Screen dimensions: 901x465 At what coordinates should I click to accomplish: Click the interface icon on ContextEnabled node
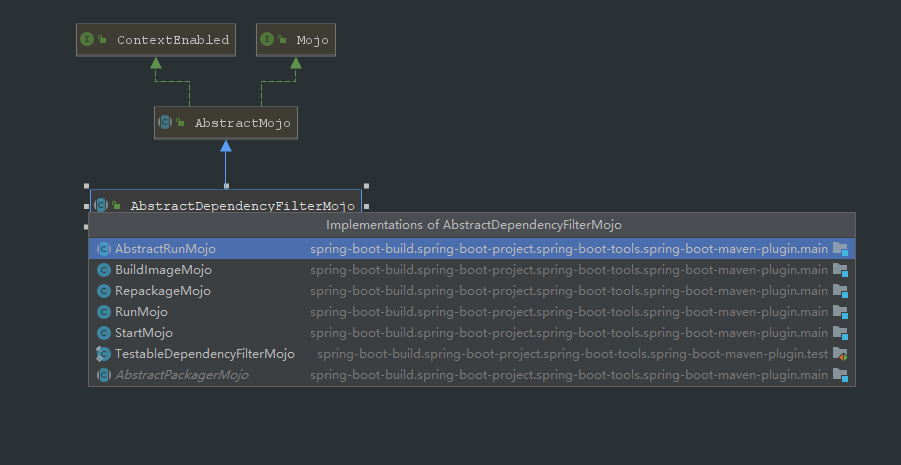[87, 40]
